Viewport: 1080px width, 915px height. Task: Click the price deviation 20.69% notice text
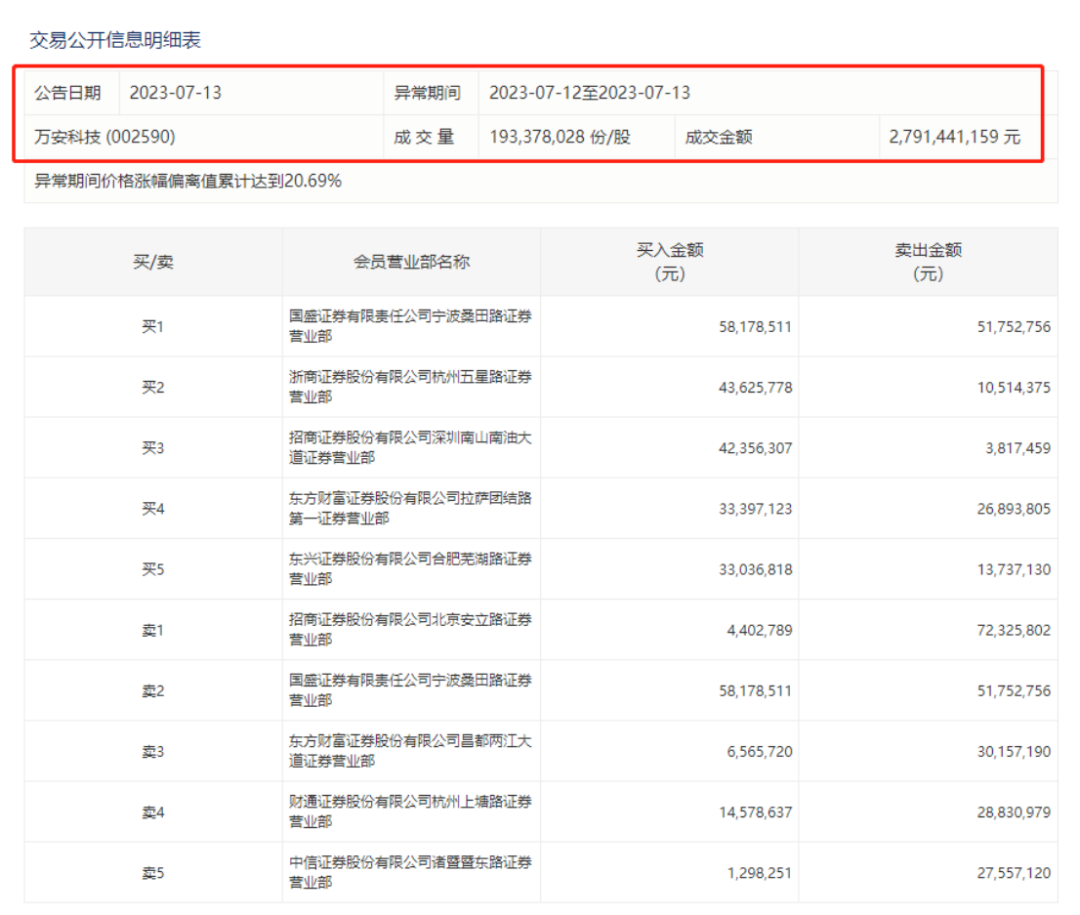[x=188, y=181]
